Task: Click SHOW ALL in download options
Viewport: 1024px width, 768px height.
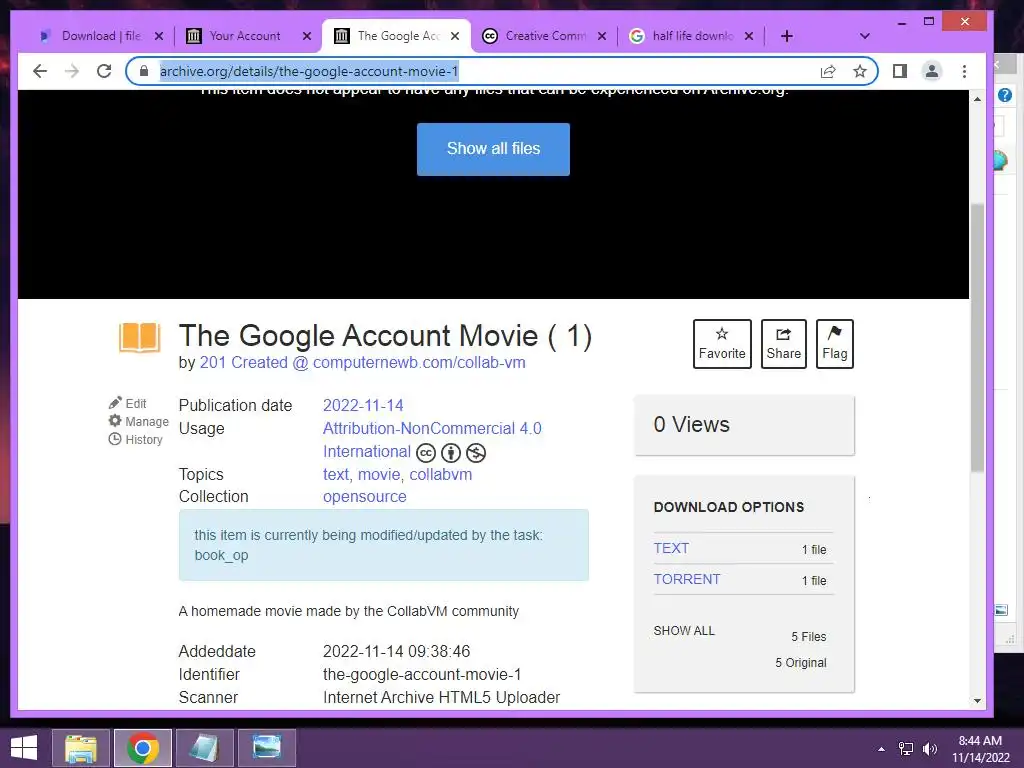Action: pyautogui.click(x=684, y=631)
